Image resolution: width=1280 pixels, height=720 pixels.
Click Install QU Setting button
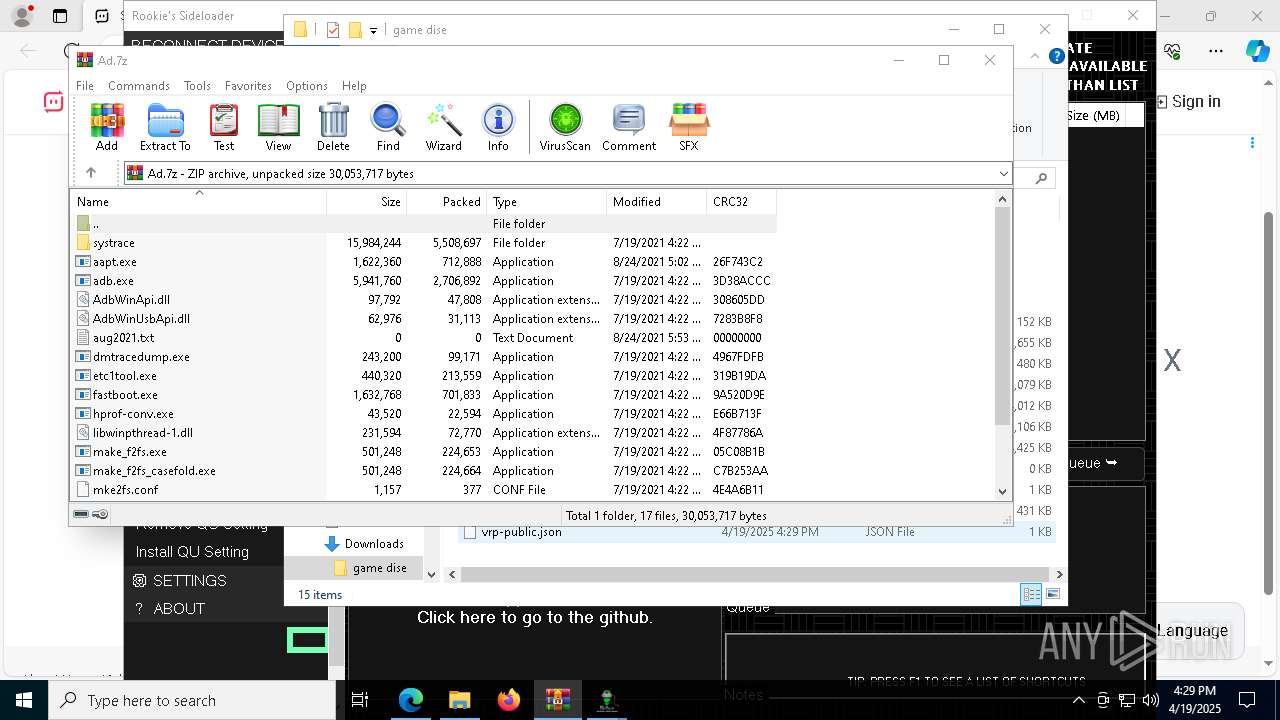192,552
